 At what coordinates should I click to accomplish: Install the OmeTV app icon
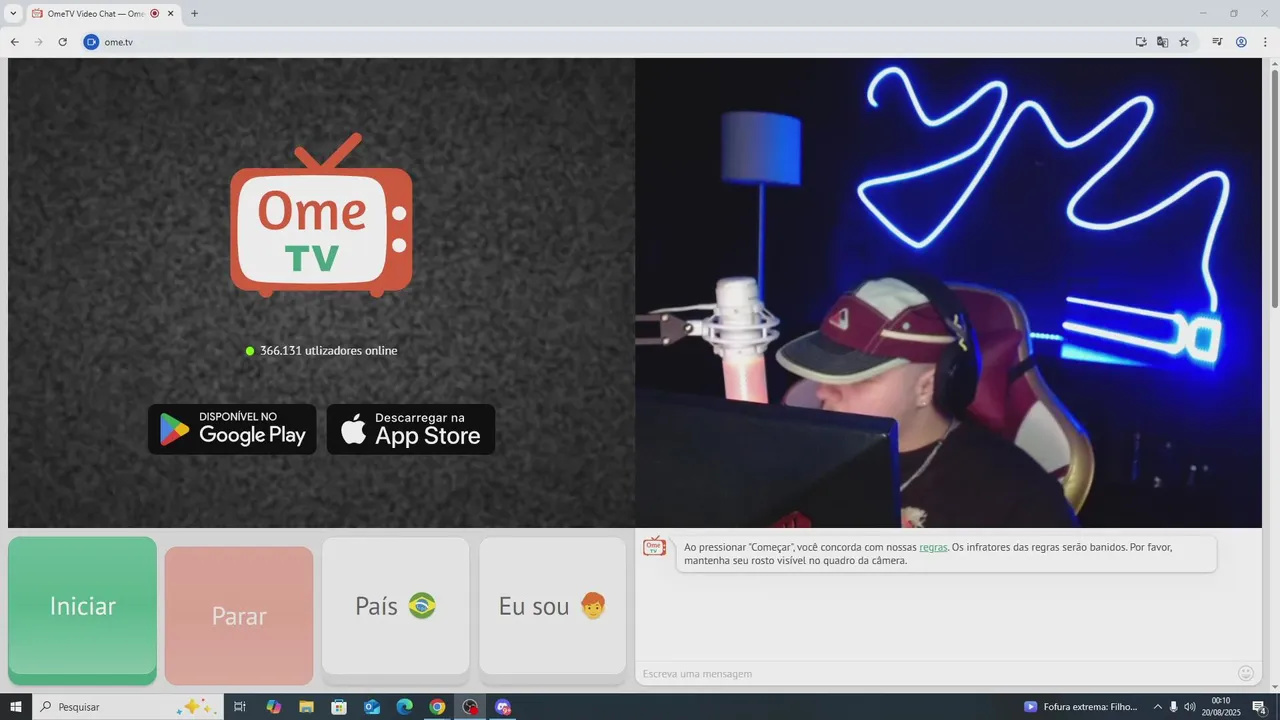coord(1141,42)
